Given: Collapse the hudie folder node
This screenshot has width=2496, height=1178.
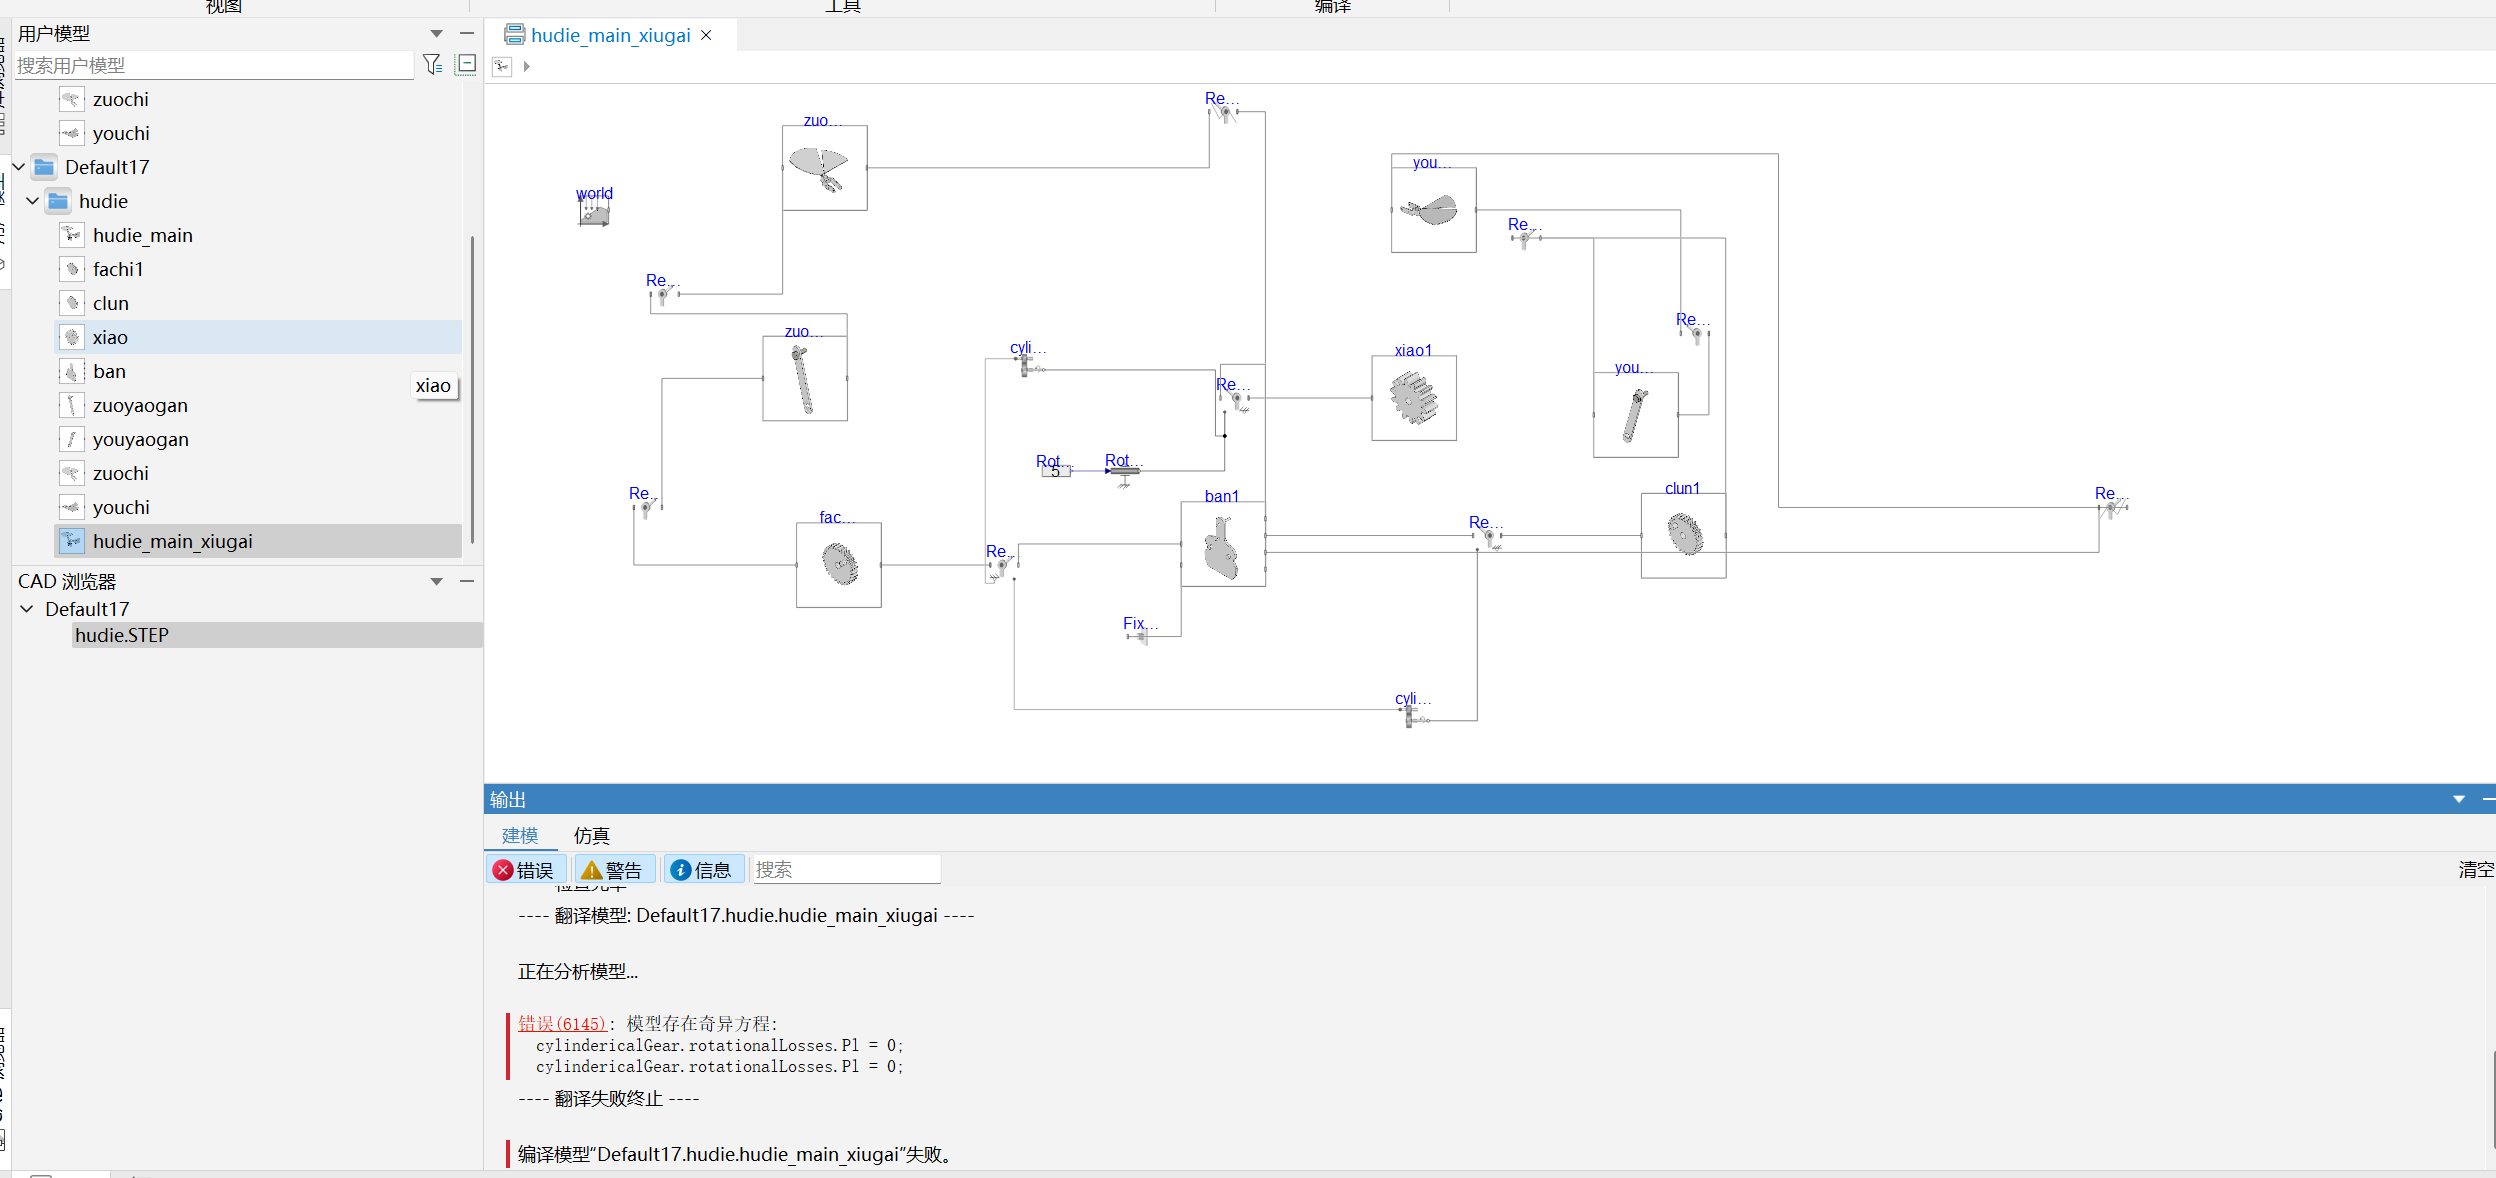Looking at the screenshot, I should pyautogui.click(x=33, y=201).
